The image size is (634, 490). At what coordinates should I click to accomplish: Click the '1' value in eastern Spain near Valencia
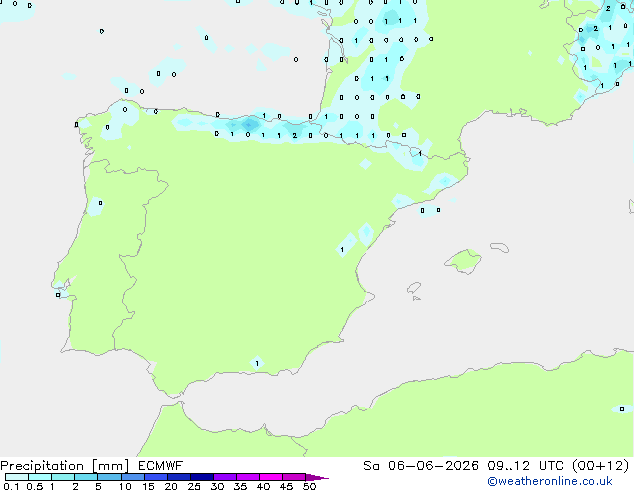tap(342, 249)
